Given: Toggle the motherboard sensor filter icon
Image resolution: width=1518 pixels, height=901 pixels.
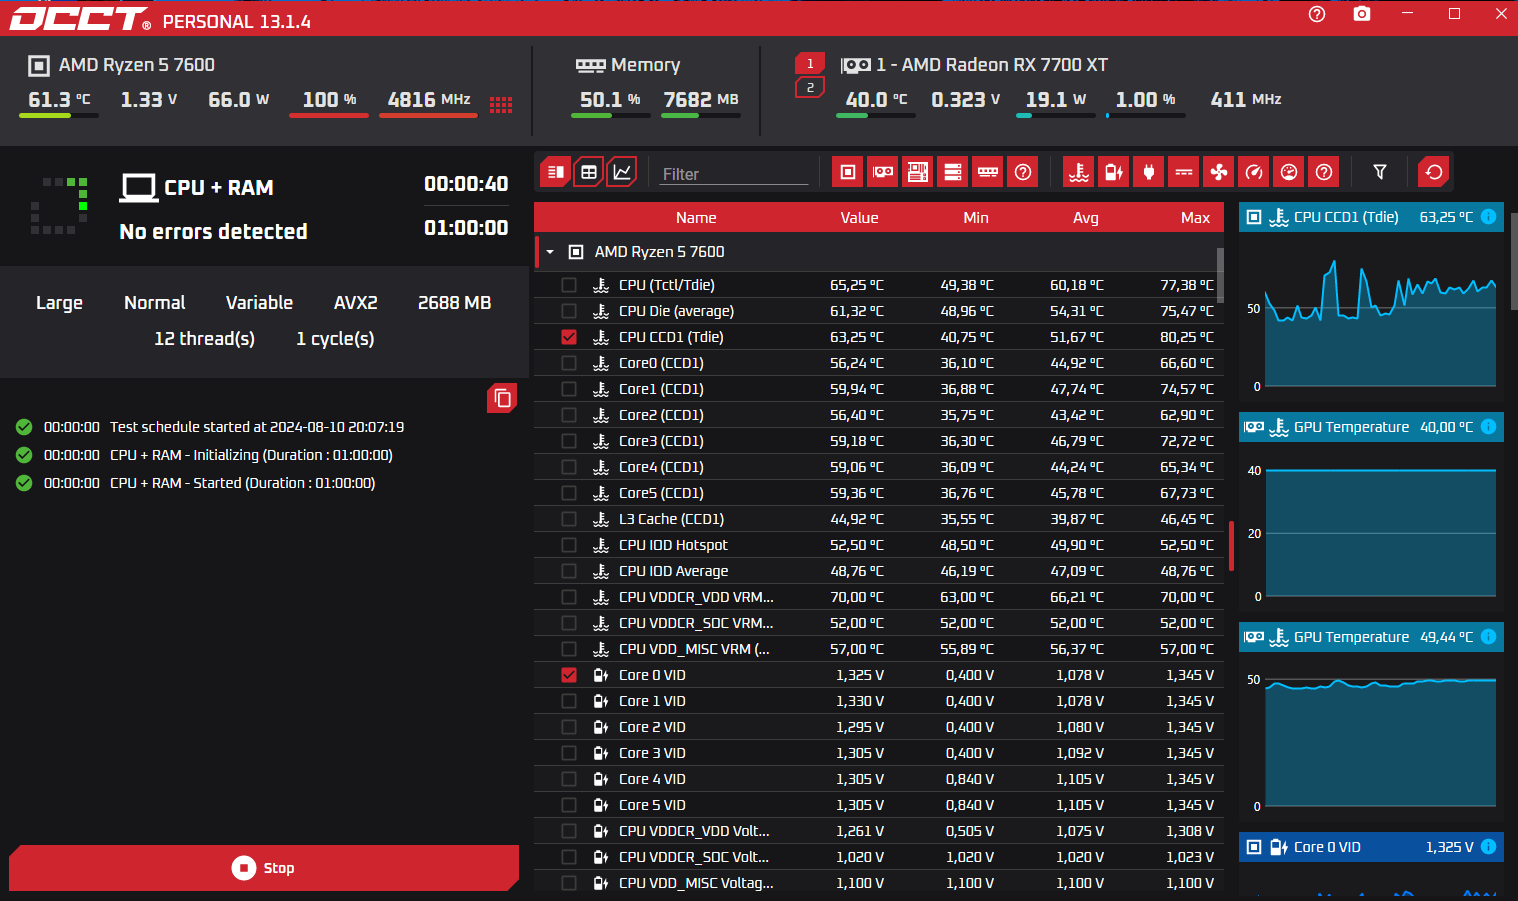Looking at the screenshot, I should pos(918,172).
